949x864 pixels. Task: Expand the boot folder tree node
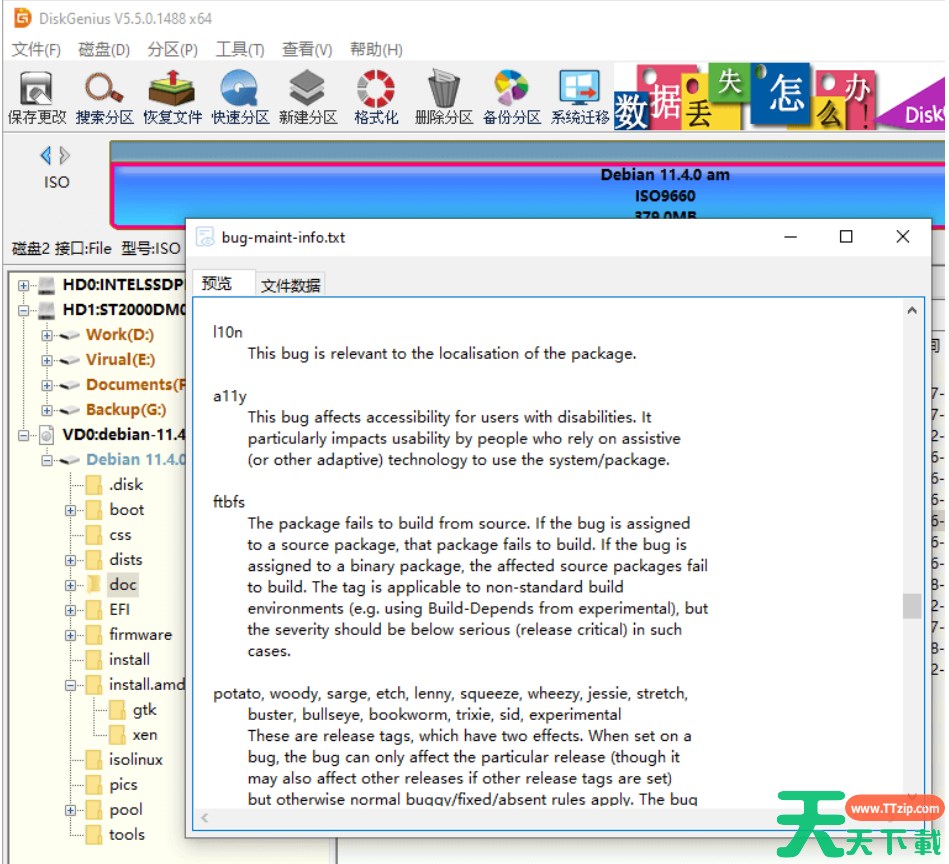71,510
